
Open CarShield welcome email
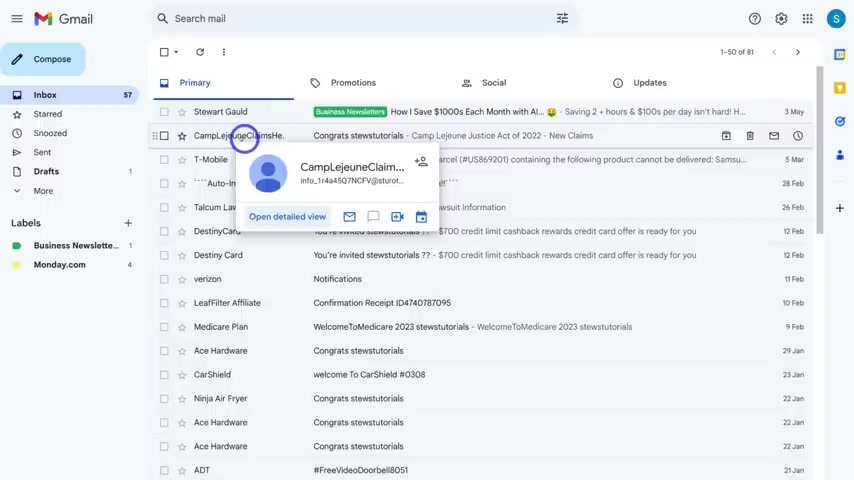(x=482, y=375)
